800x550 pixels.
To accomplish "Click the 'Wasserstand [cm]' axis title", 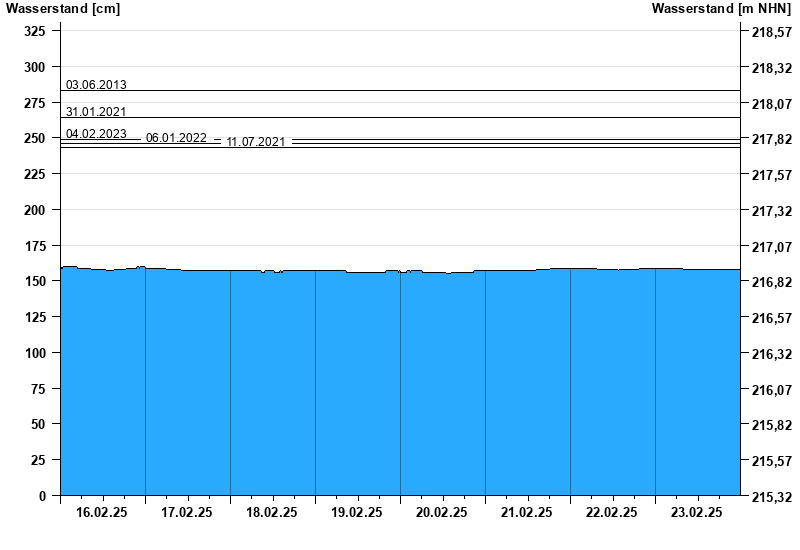I will click(x=62, y=9).
